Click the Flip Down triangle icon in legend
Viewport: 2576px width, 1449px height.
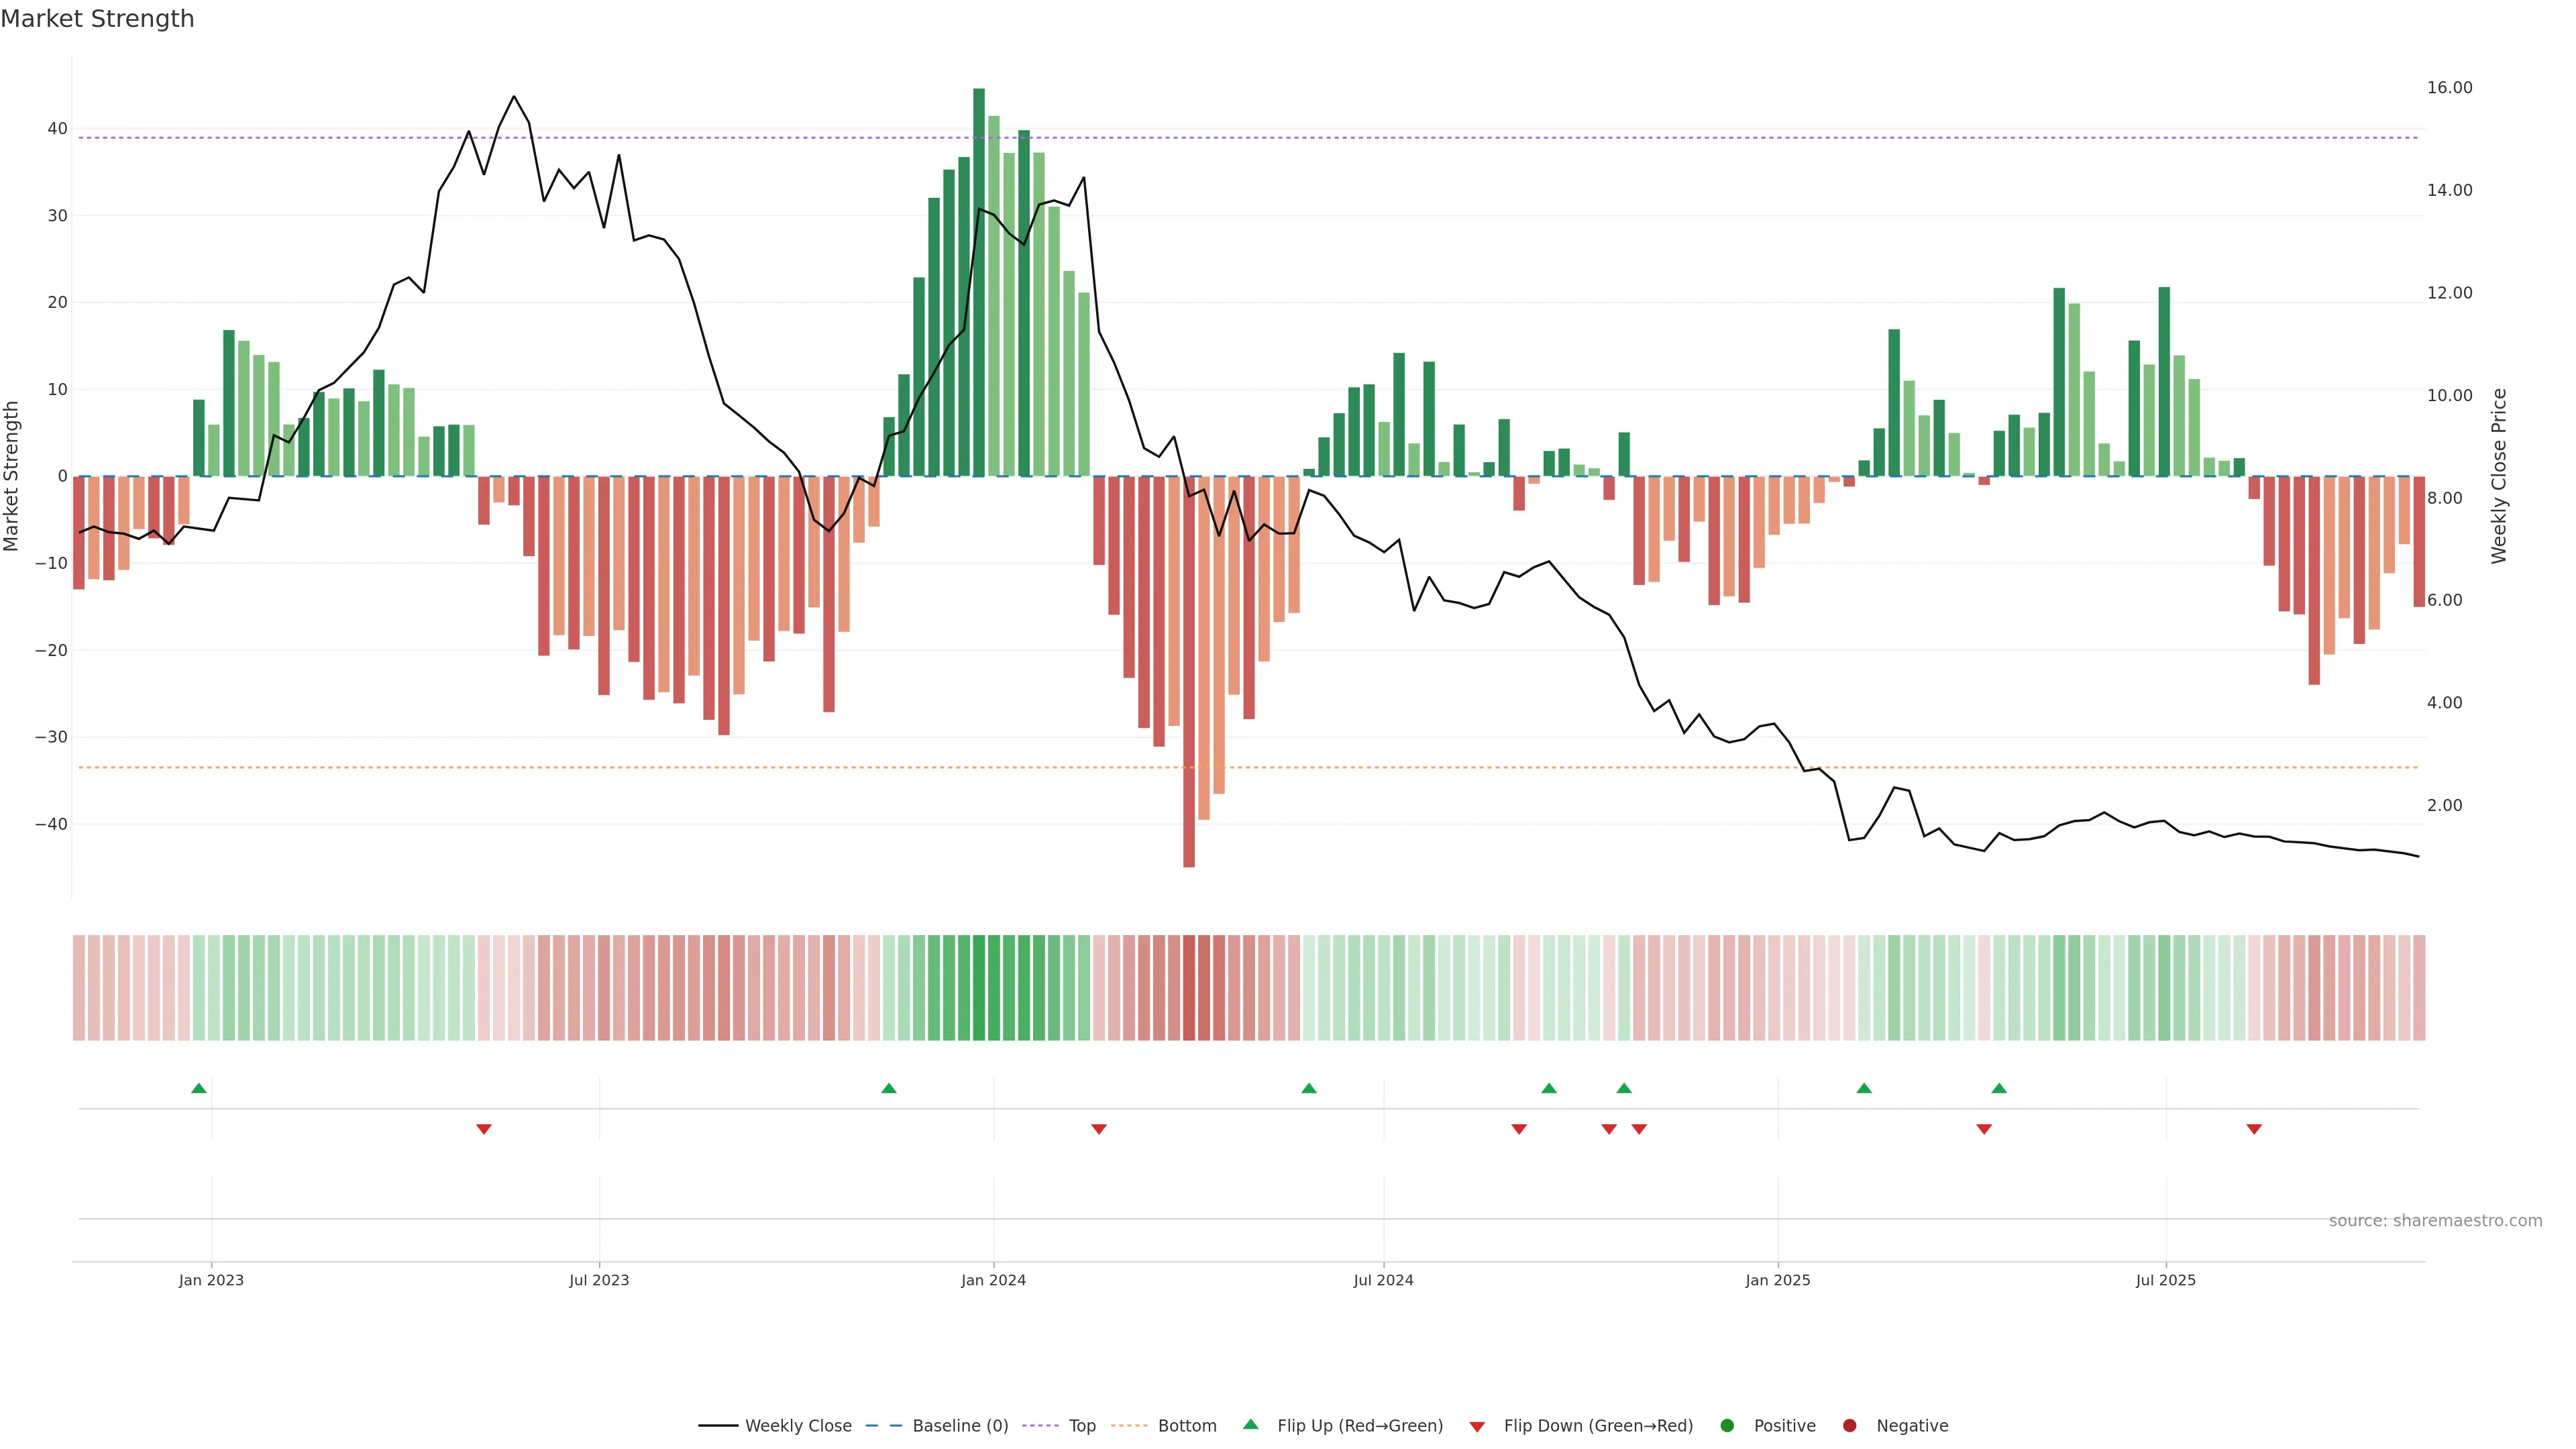point(1477,1427)
